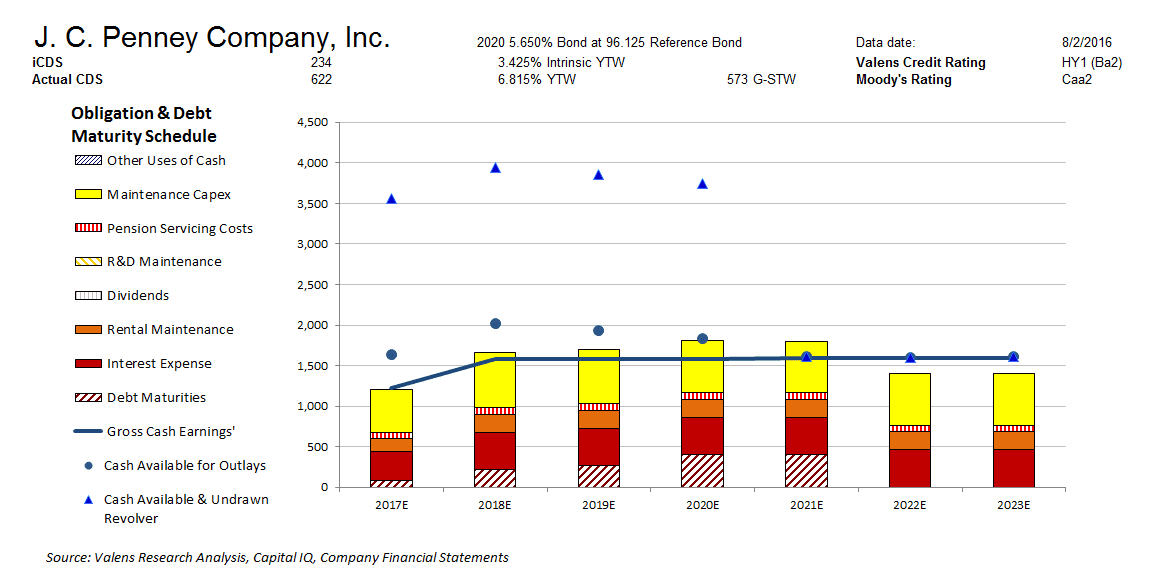Click the 2023E axis label
The image size is (1156, 588).
[1014, 505]
